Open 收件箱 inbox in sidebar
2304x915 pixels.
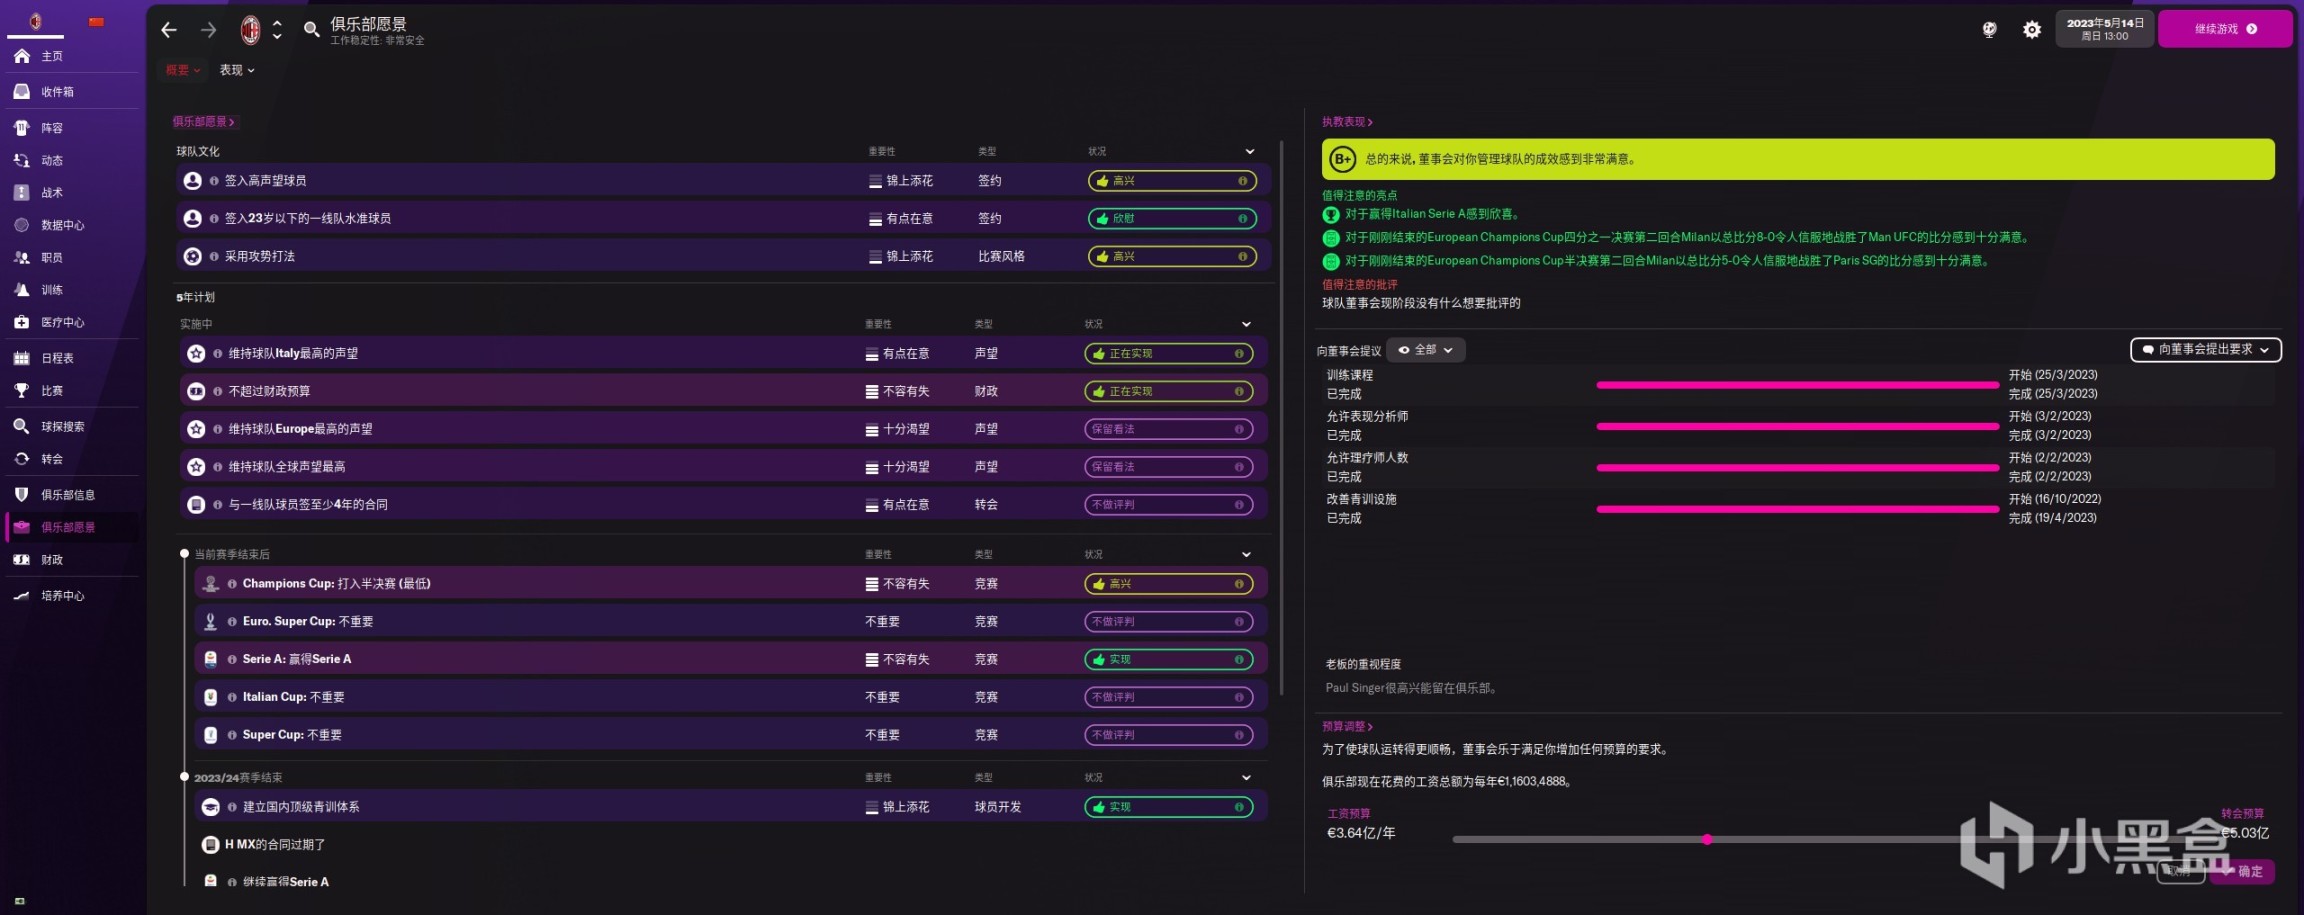click(57, 92)
